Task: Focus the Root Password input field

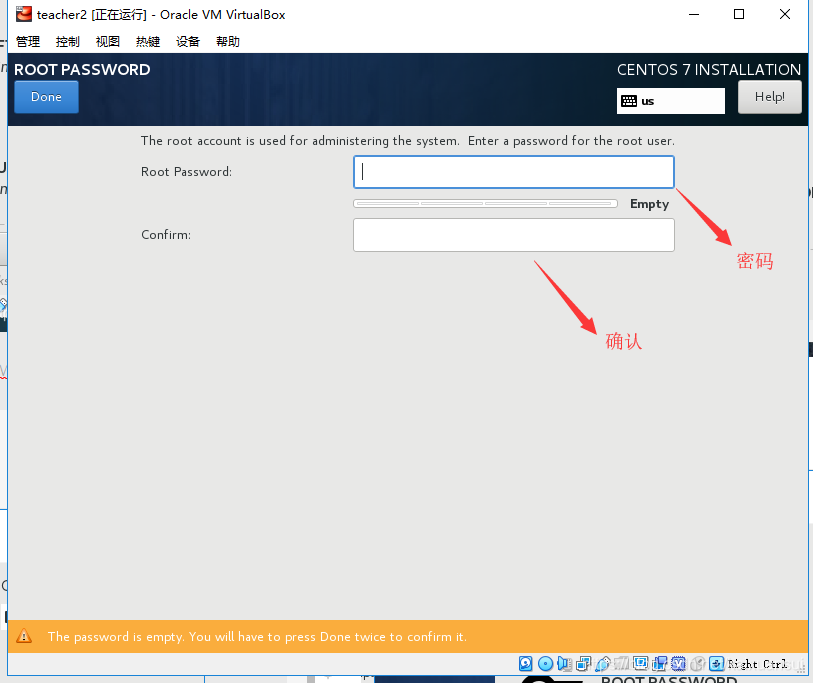Action: 514,172
